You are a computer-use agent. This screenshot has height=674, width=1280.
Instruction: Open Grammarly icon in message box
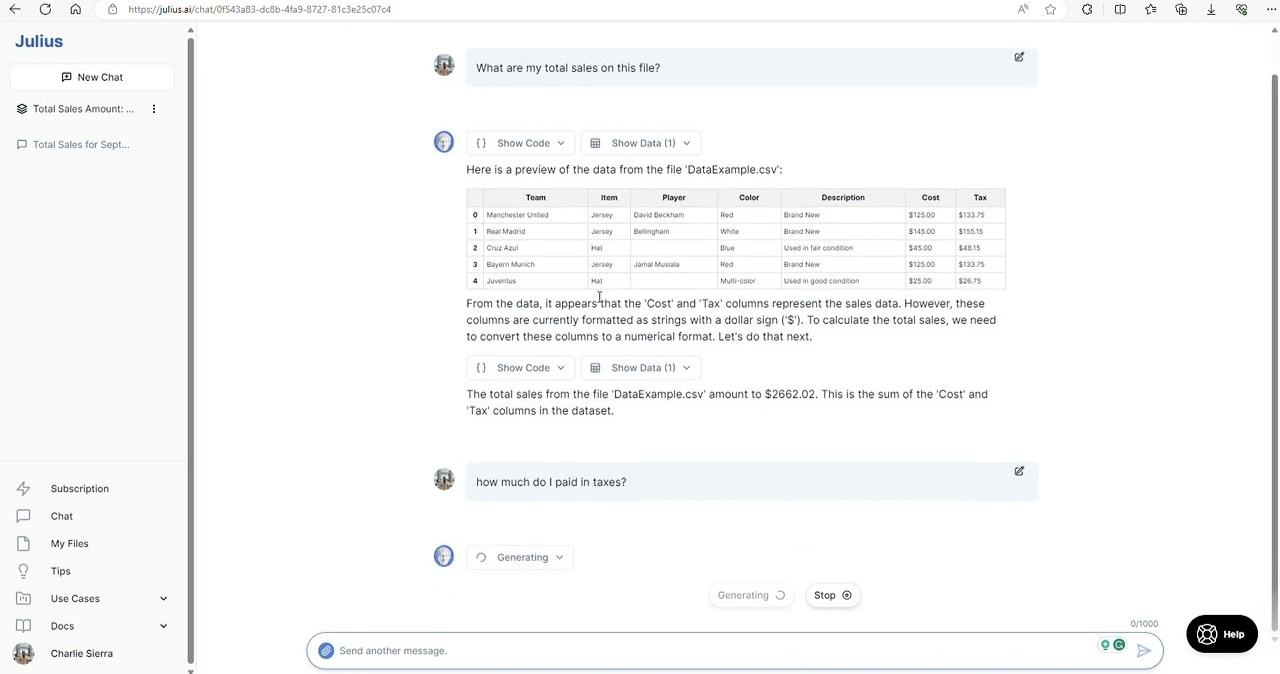pyautogui.click(x=1119, y=645)
